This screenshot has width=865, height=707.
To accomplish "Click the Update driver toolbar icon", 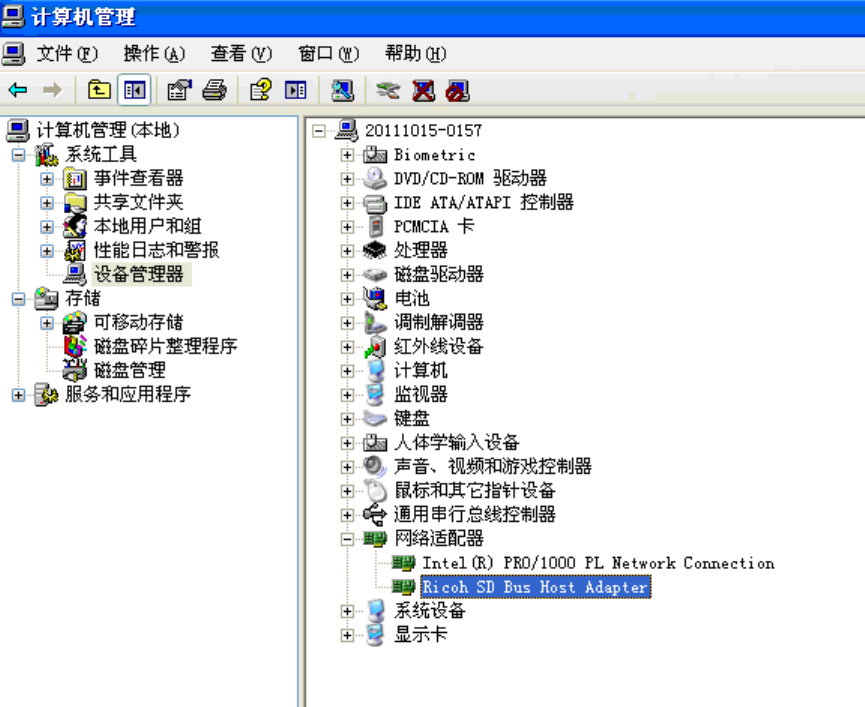I will (388, 90).
